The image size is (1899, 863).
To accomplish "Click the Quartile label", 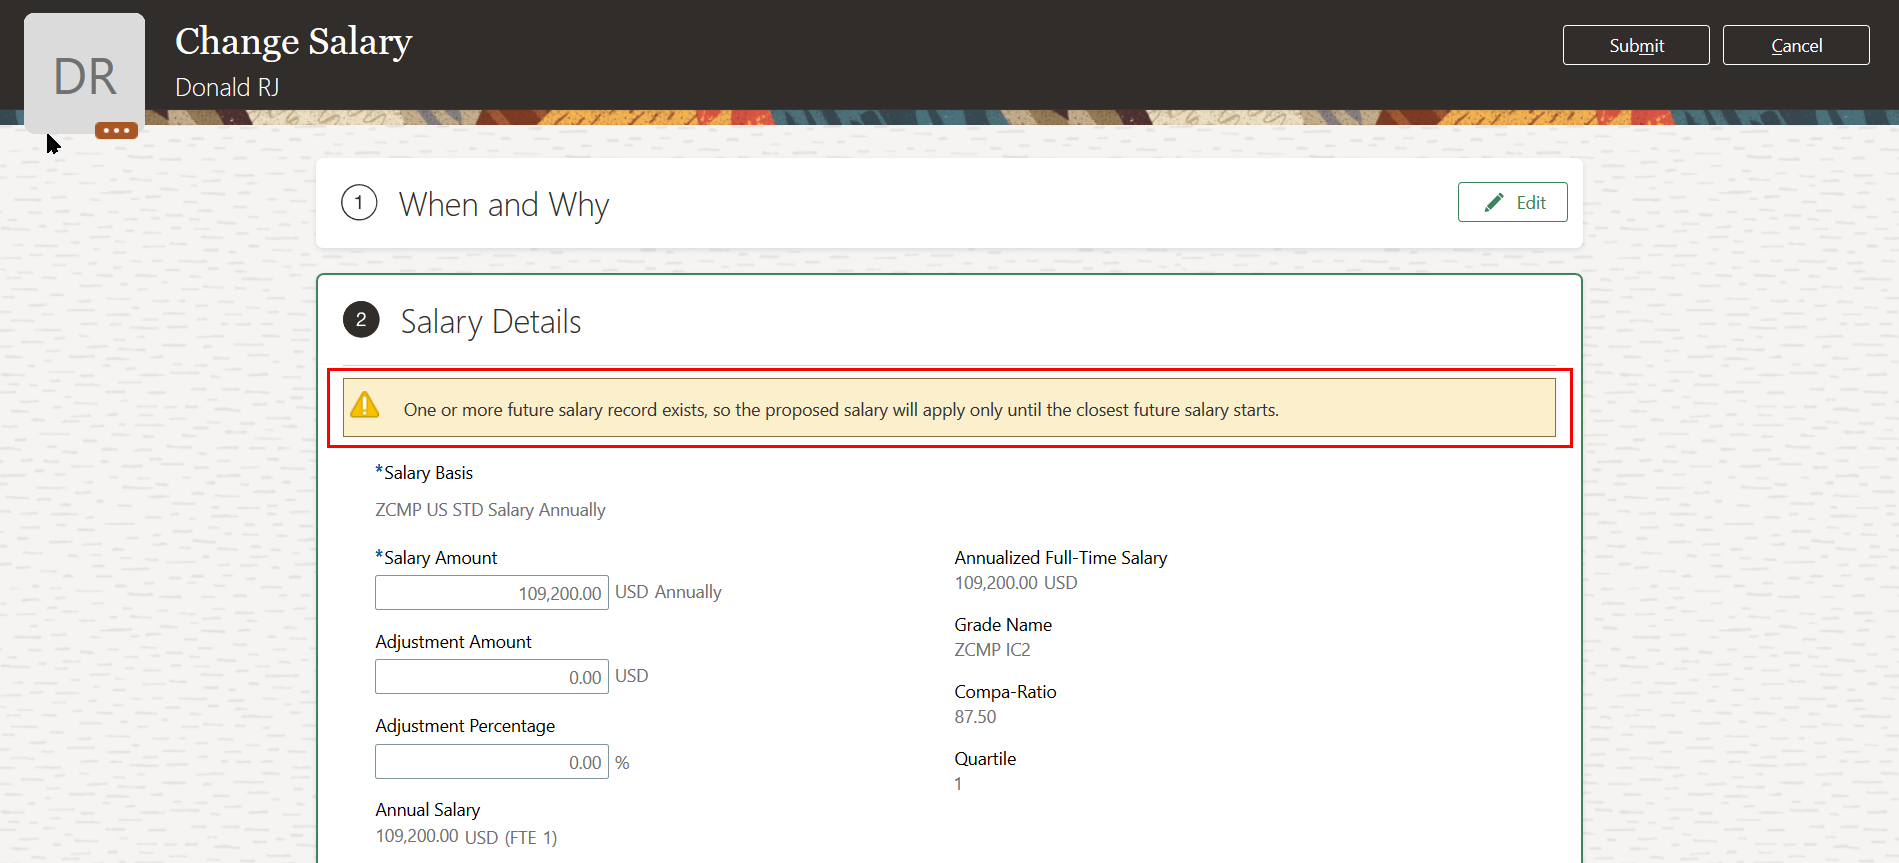I will tap(985, 759).
